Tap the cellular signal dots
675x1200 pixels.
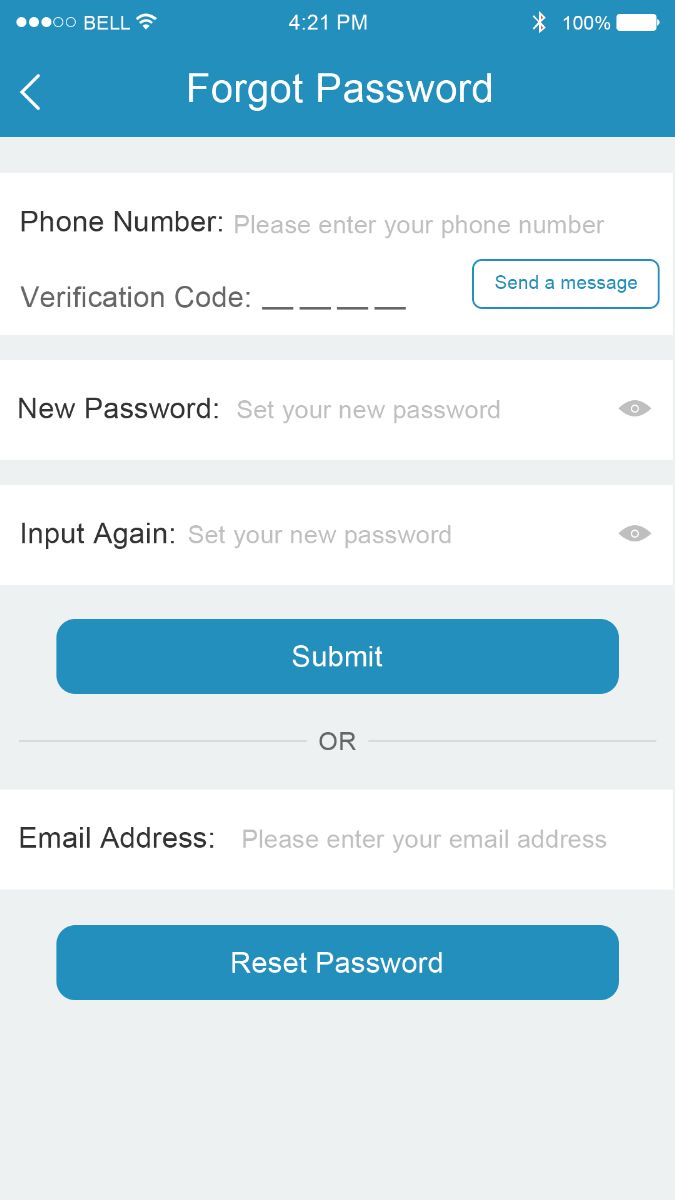coord(45,23)
